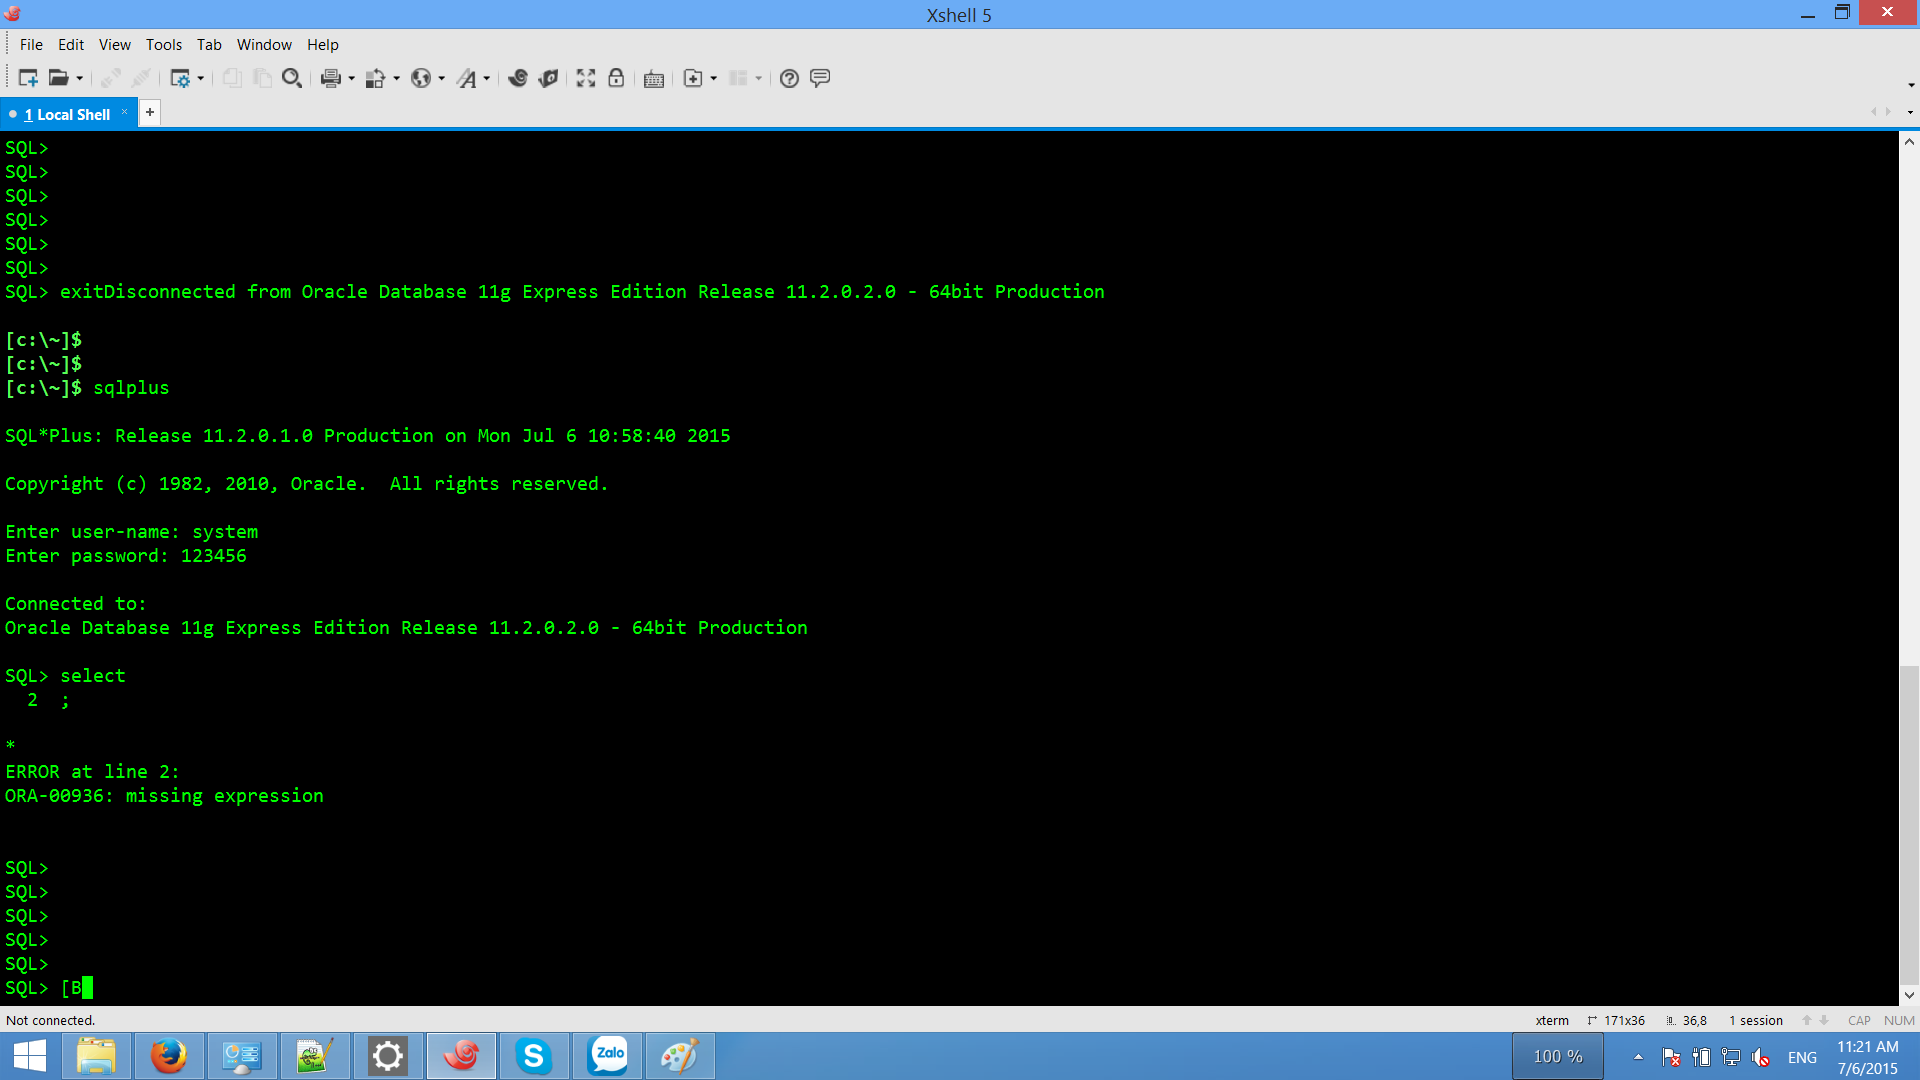Click the CAP indicator in status bar
1920x1080 pixels.
pos(1859,1020)
